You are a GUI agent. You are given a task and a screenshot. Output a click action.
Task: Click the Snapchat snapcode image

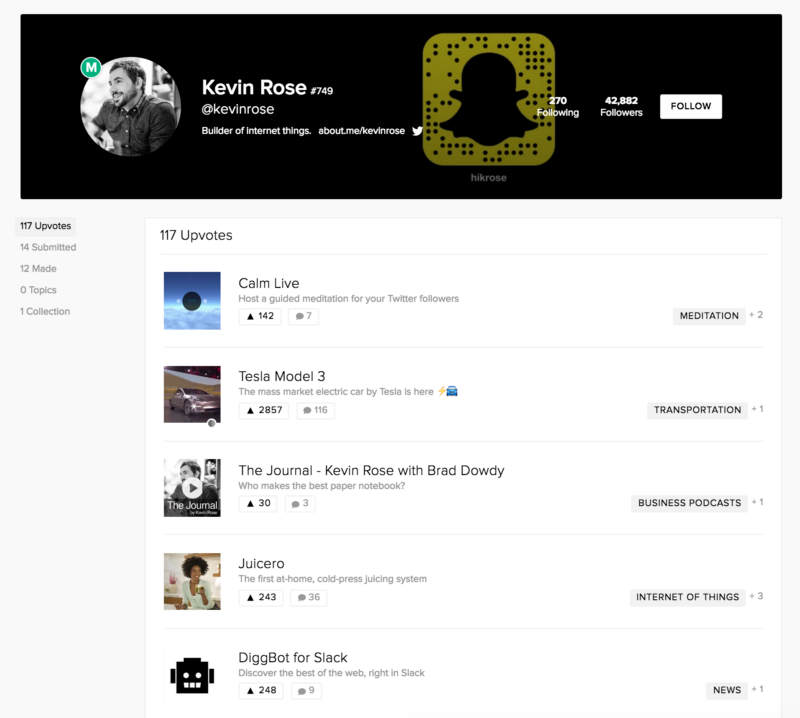pyautogui.click(x=488, y=100)
